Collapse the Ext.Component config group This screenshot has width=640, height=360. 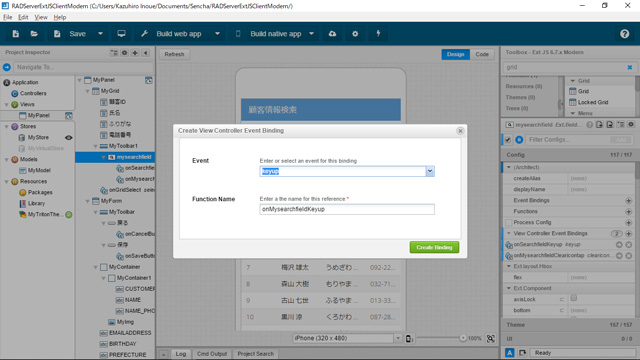pos(509,289)
